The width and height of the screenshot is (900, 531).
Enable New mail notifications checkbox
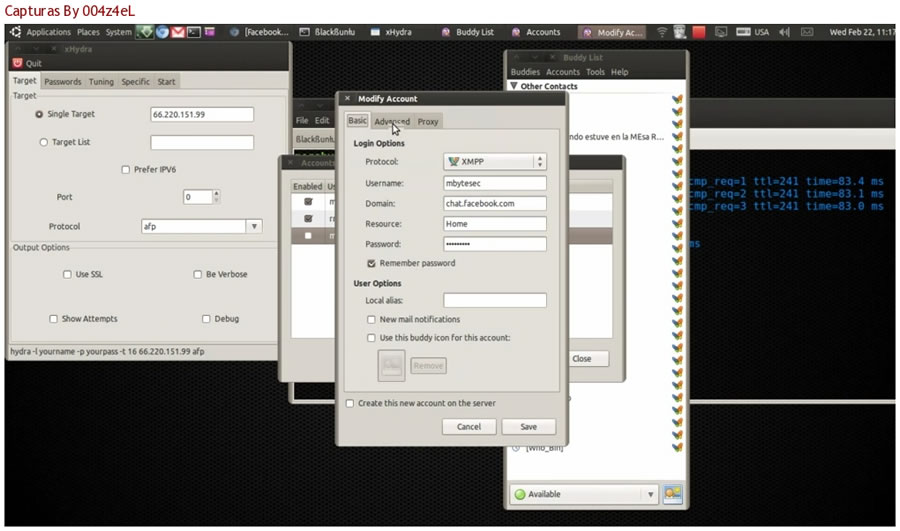[x=371, y=320]
